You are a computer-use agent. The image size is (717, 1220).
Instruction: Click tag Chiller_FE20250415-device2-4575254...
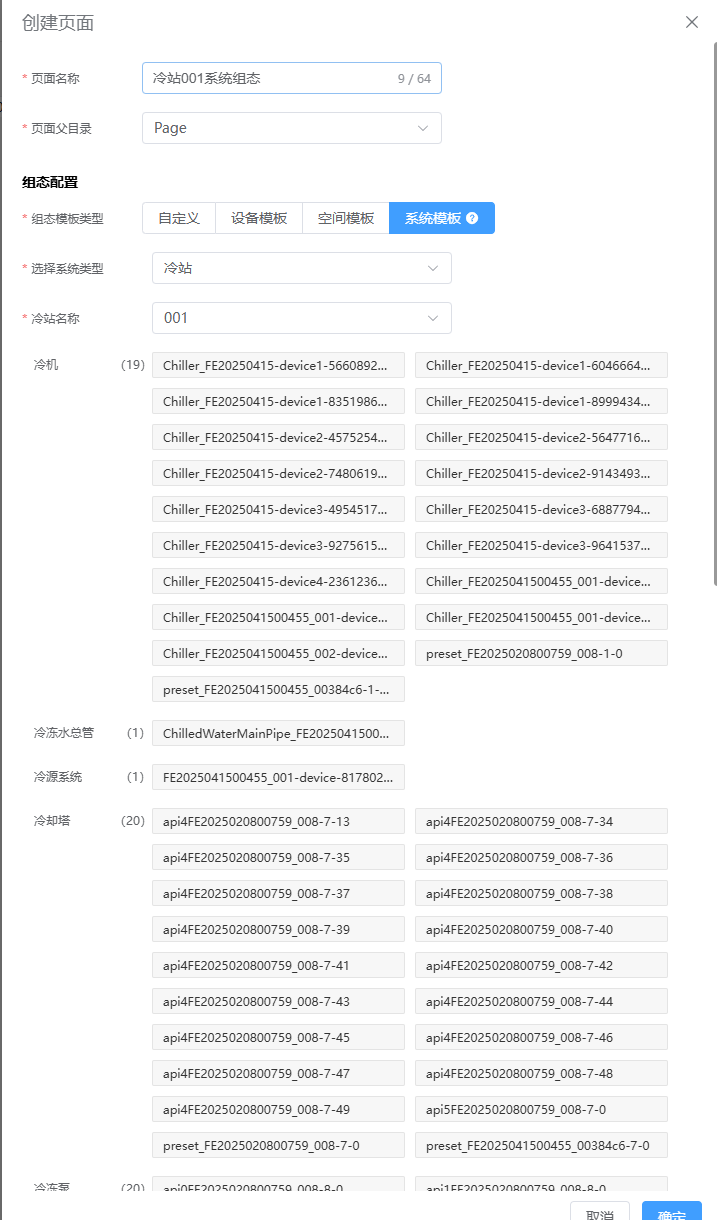click(x=279, y=437)
